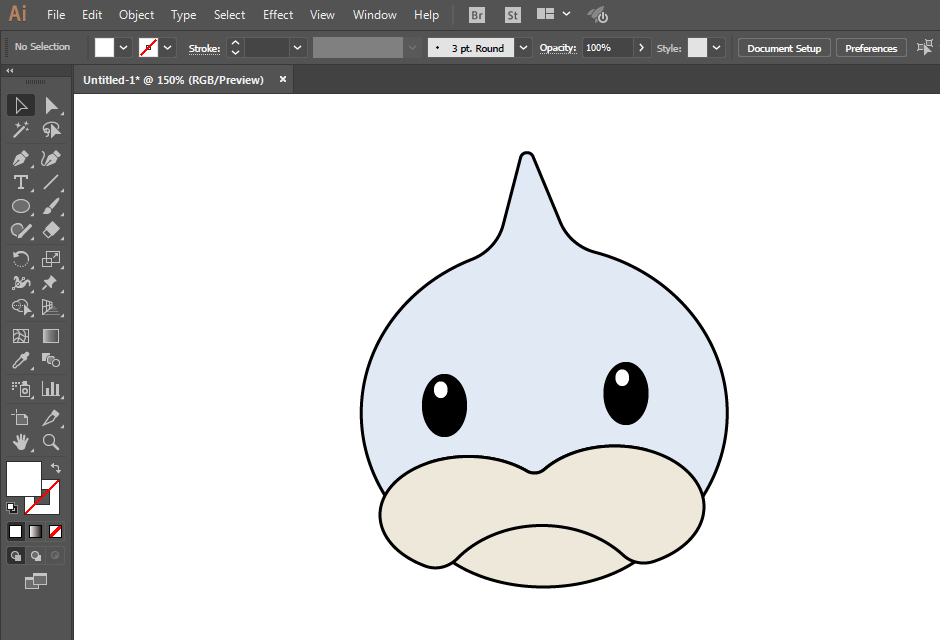Set paint mode to None
940x640 pixels.
point(56,531)
